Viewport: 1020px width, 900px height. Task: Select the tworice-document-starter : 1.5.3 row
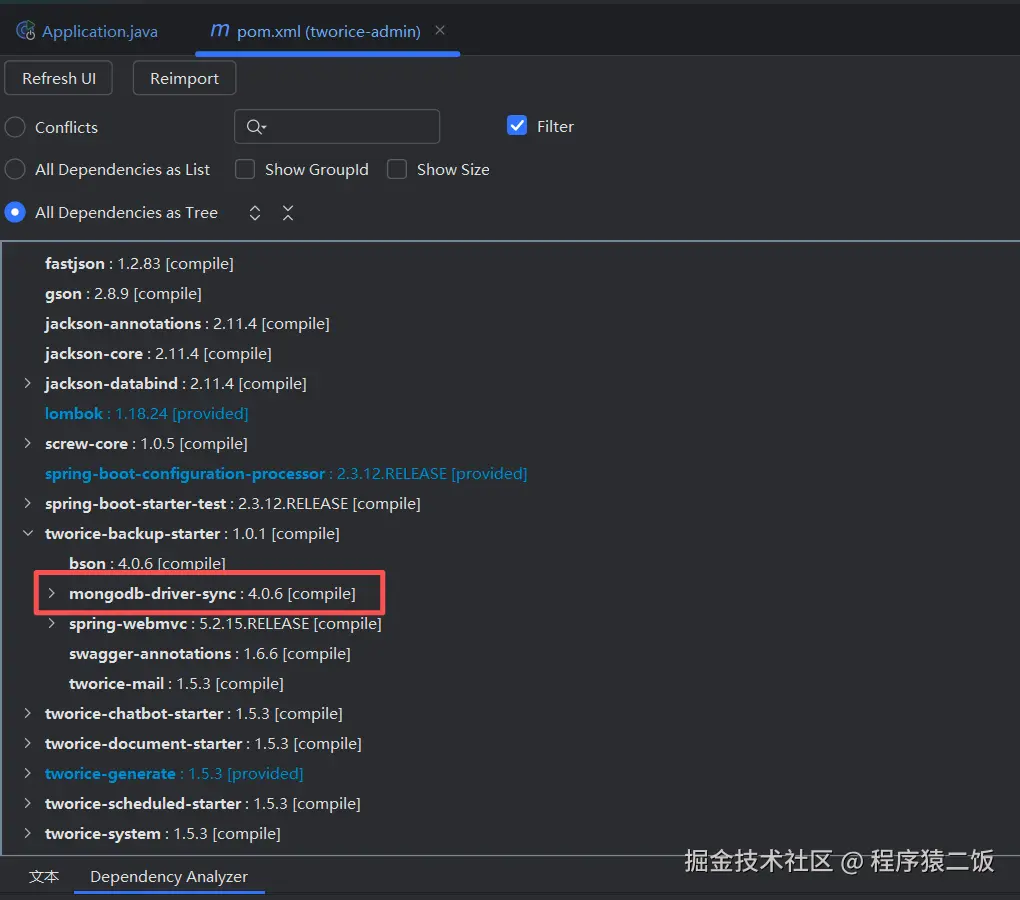pyautogui.click(x=203, y=743)
